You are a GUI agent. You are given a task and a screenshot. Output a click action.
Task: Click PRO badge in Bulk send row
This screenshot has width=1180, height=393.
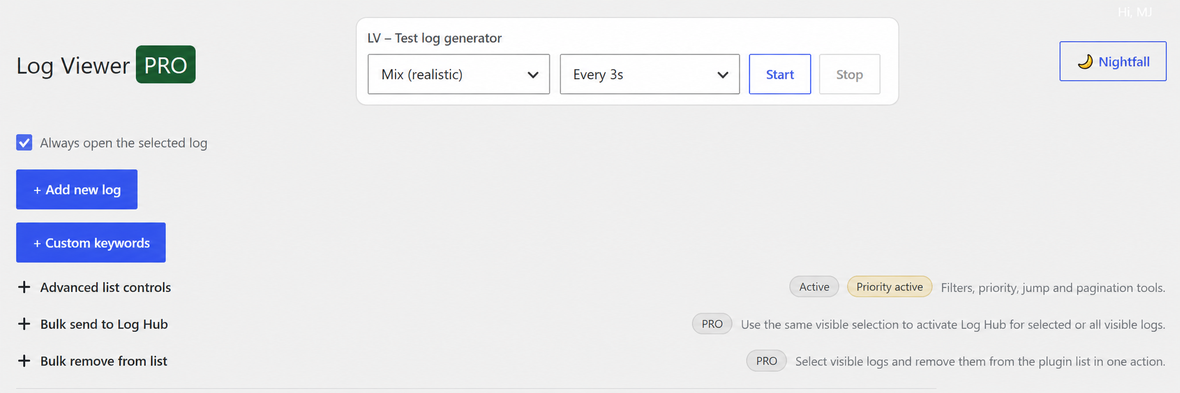click(713, 324)
